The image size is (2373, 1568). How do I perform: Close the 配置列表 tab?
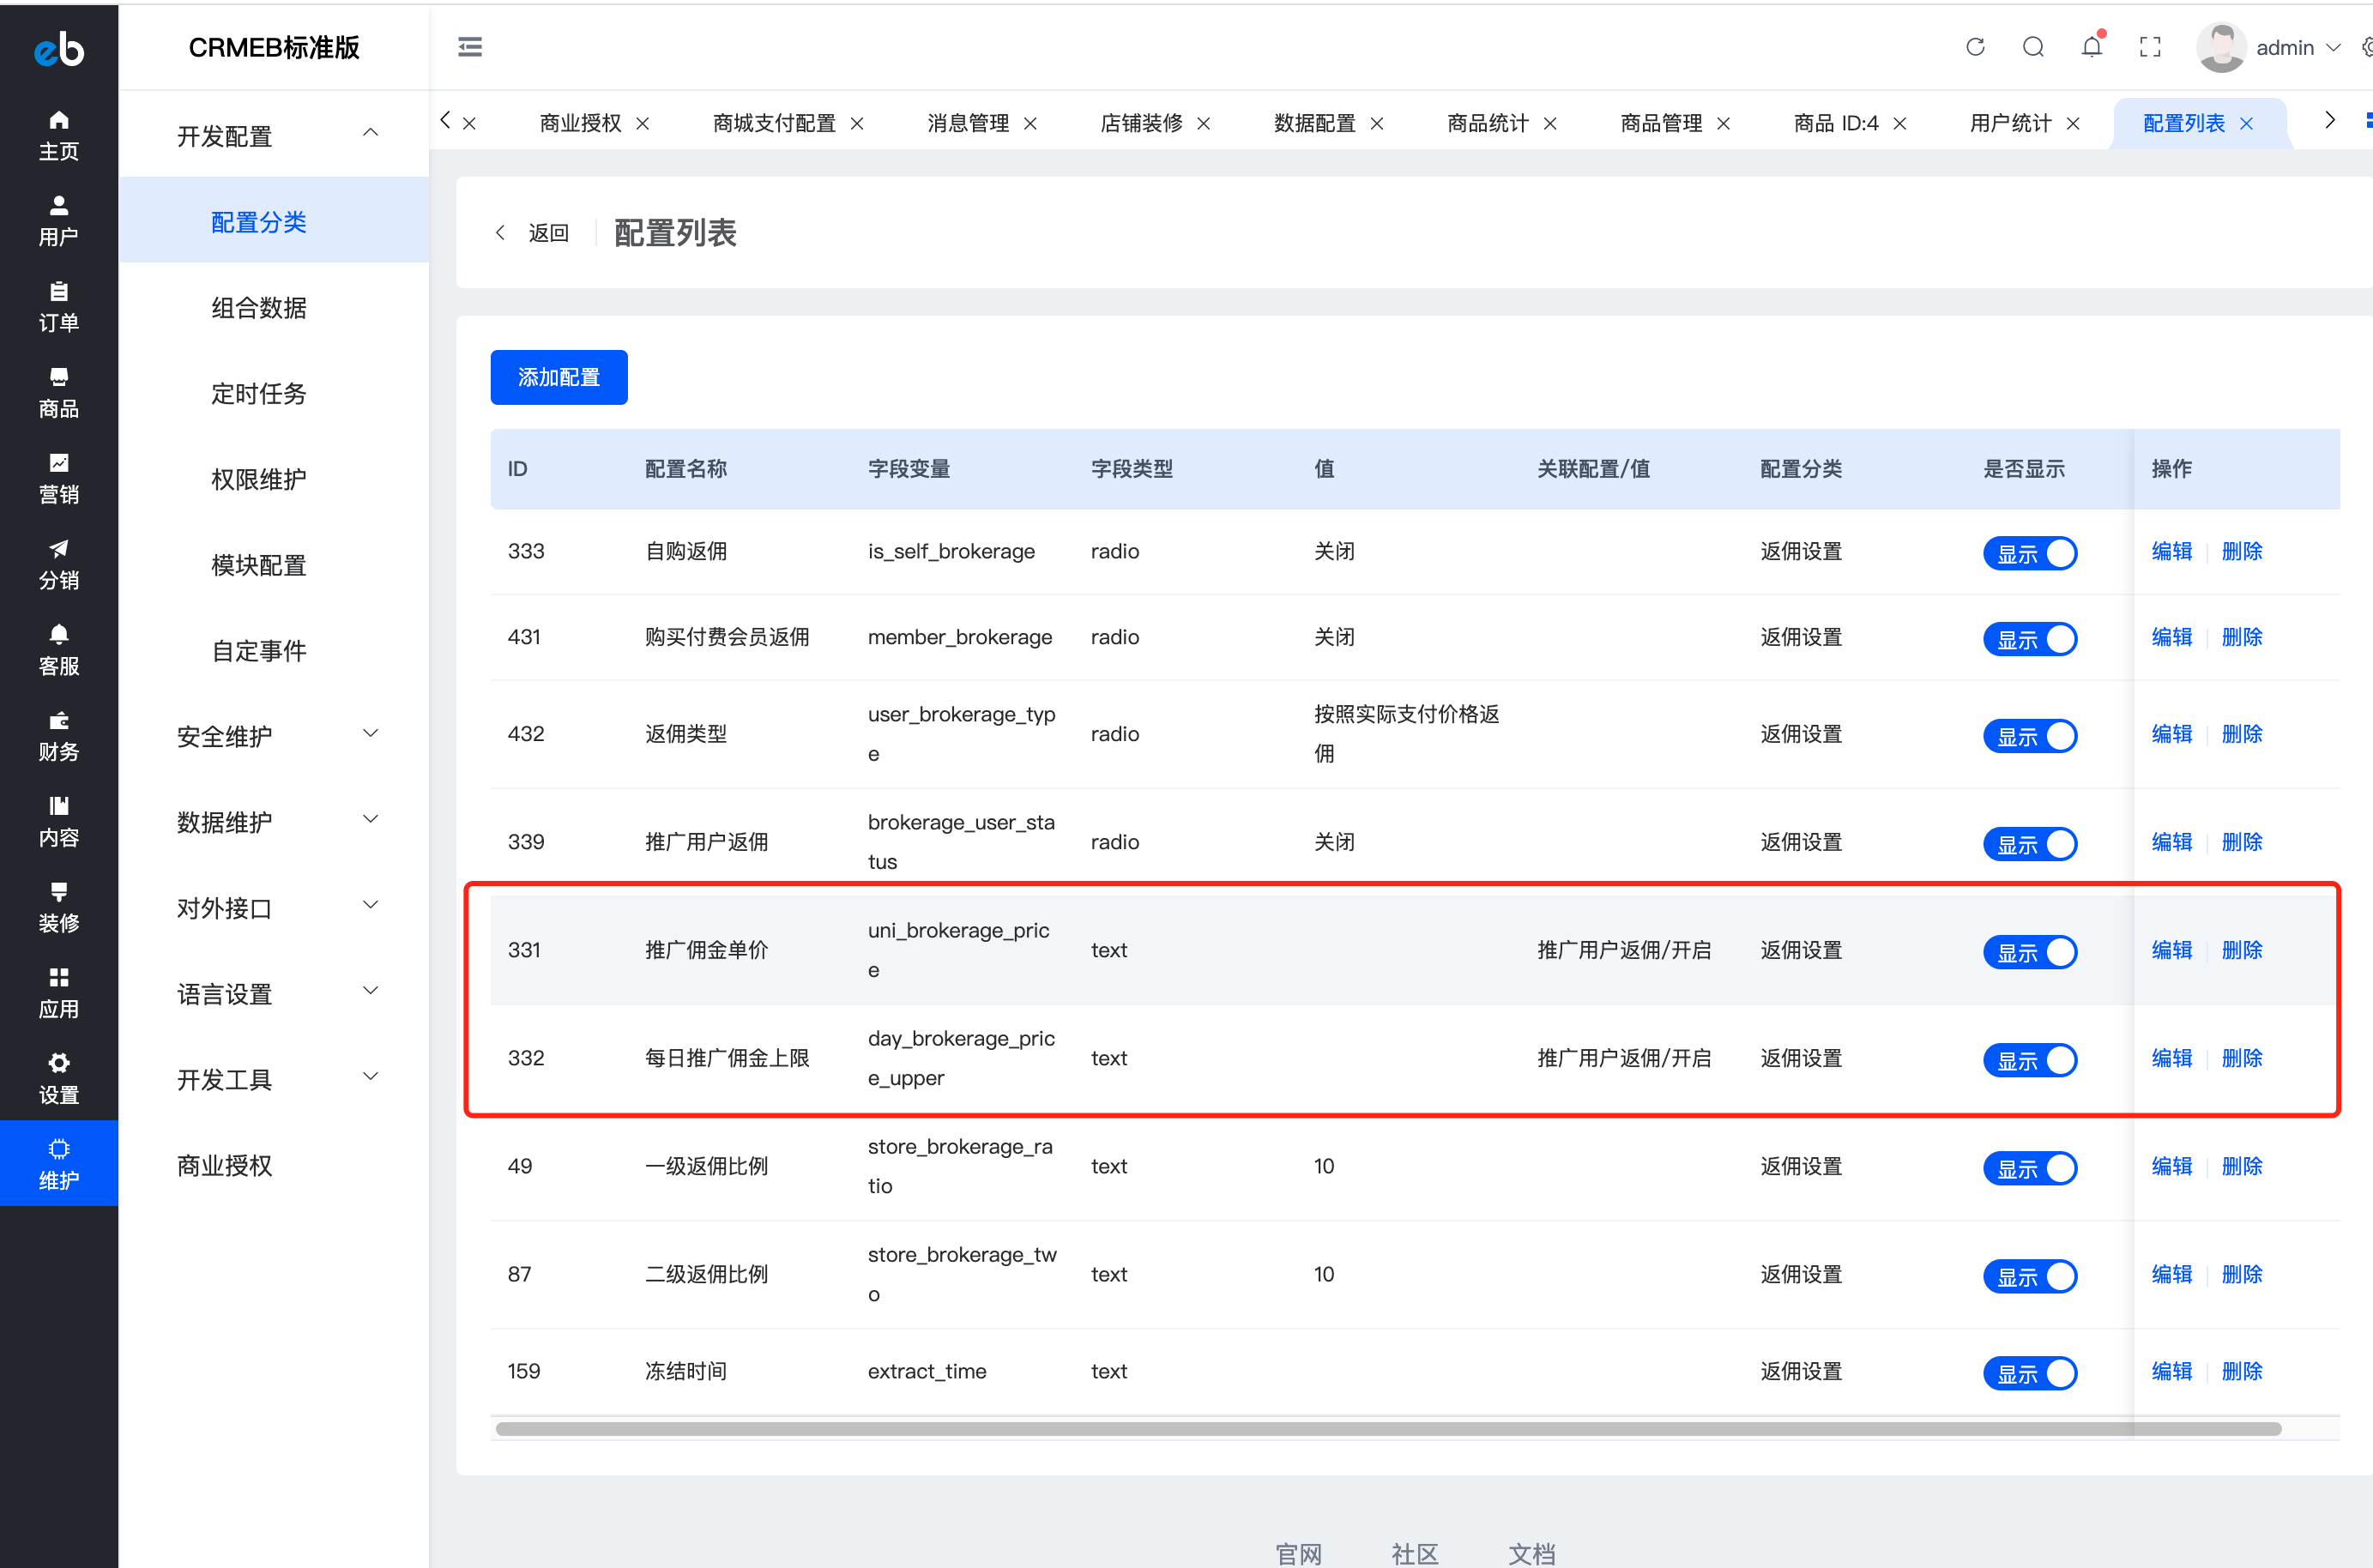click(x=2247, y=123)
